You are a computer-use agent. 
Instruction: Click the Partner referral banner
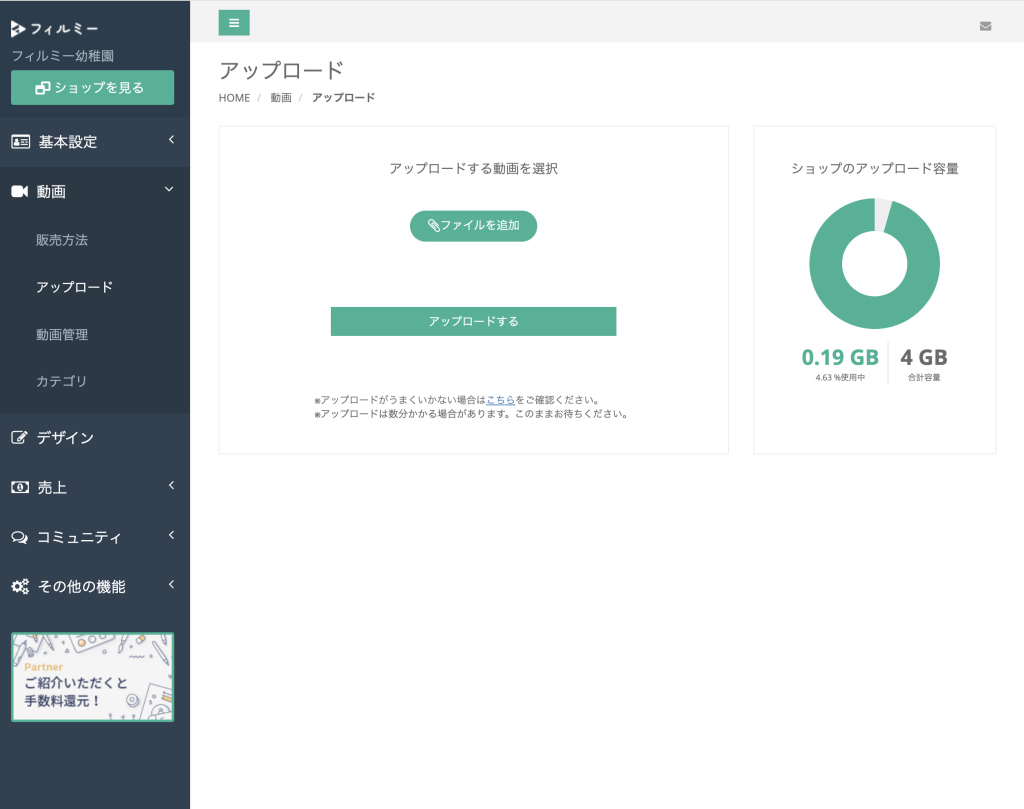[x=92, y=677]
